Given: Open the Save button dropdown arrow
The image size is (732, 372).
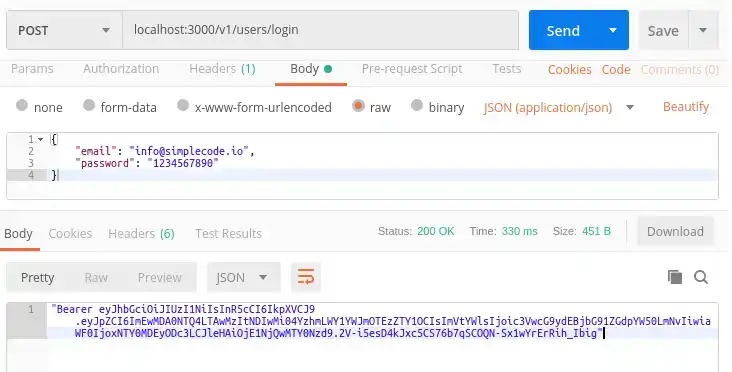Looking at the screenshot, I should [703, 30].
